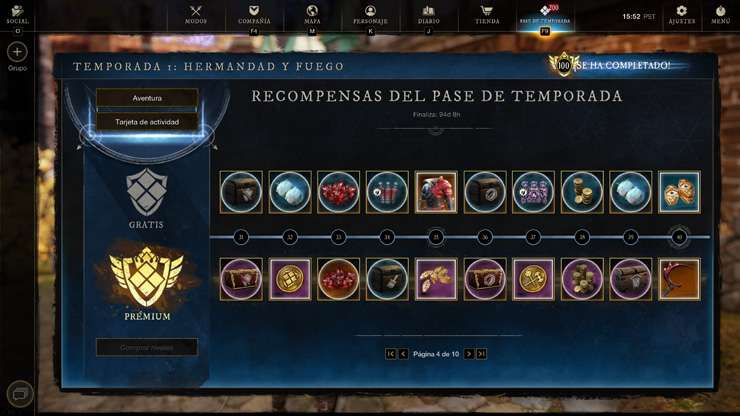Go to previous rewards page arrow
Image resolution: width=740 pixels, height=416 pixels.
click(403, 354)
